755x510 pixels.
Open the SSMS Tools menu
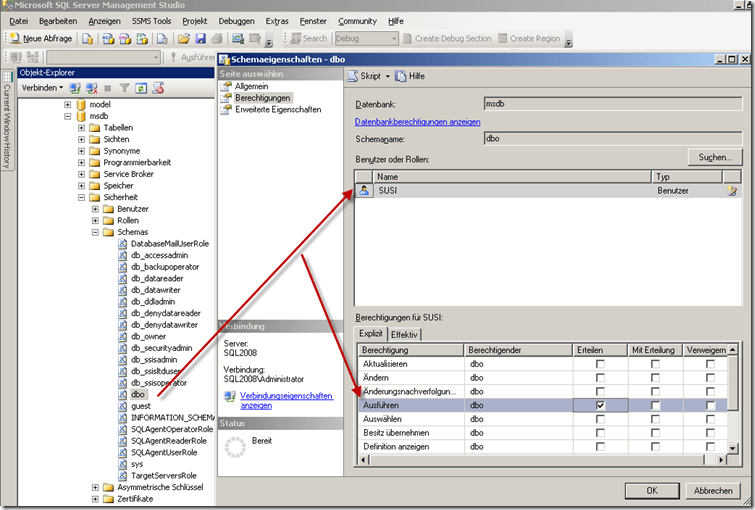(x=151, y=21)
